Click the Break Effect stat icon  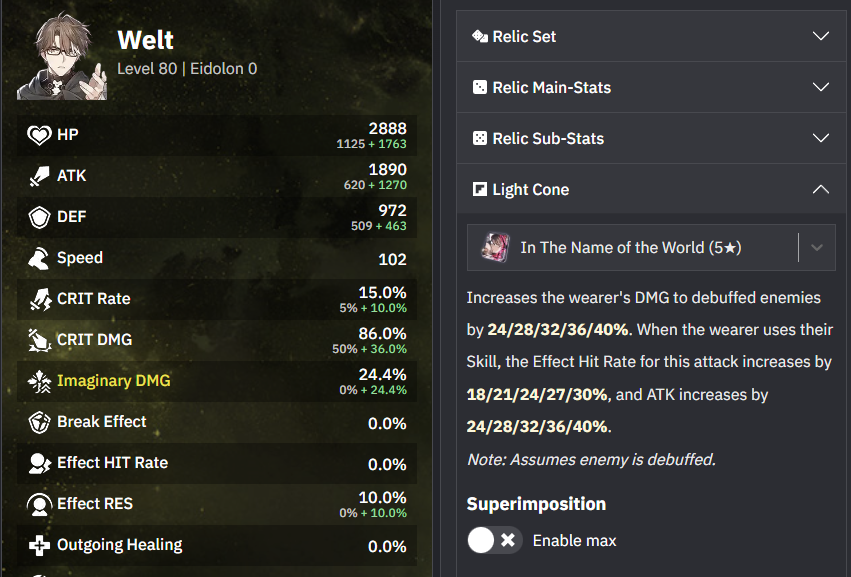tap(39, 422)
